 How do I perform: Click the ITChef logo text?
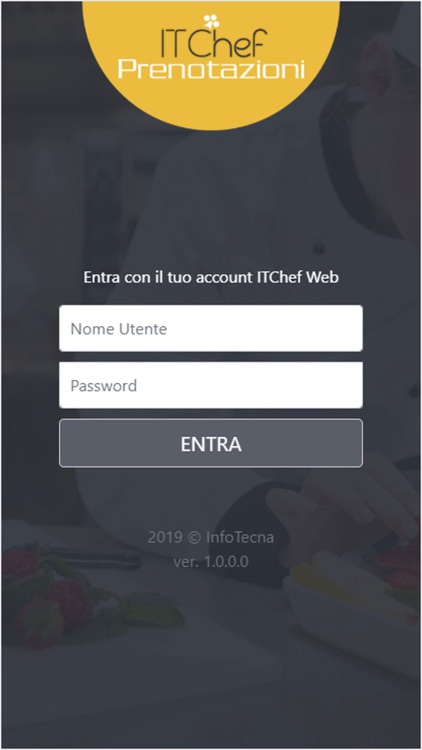(x=212, y=43)
